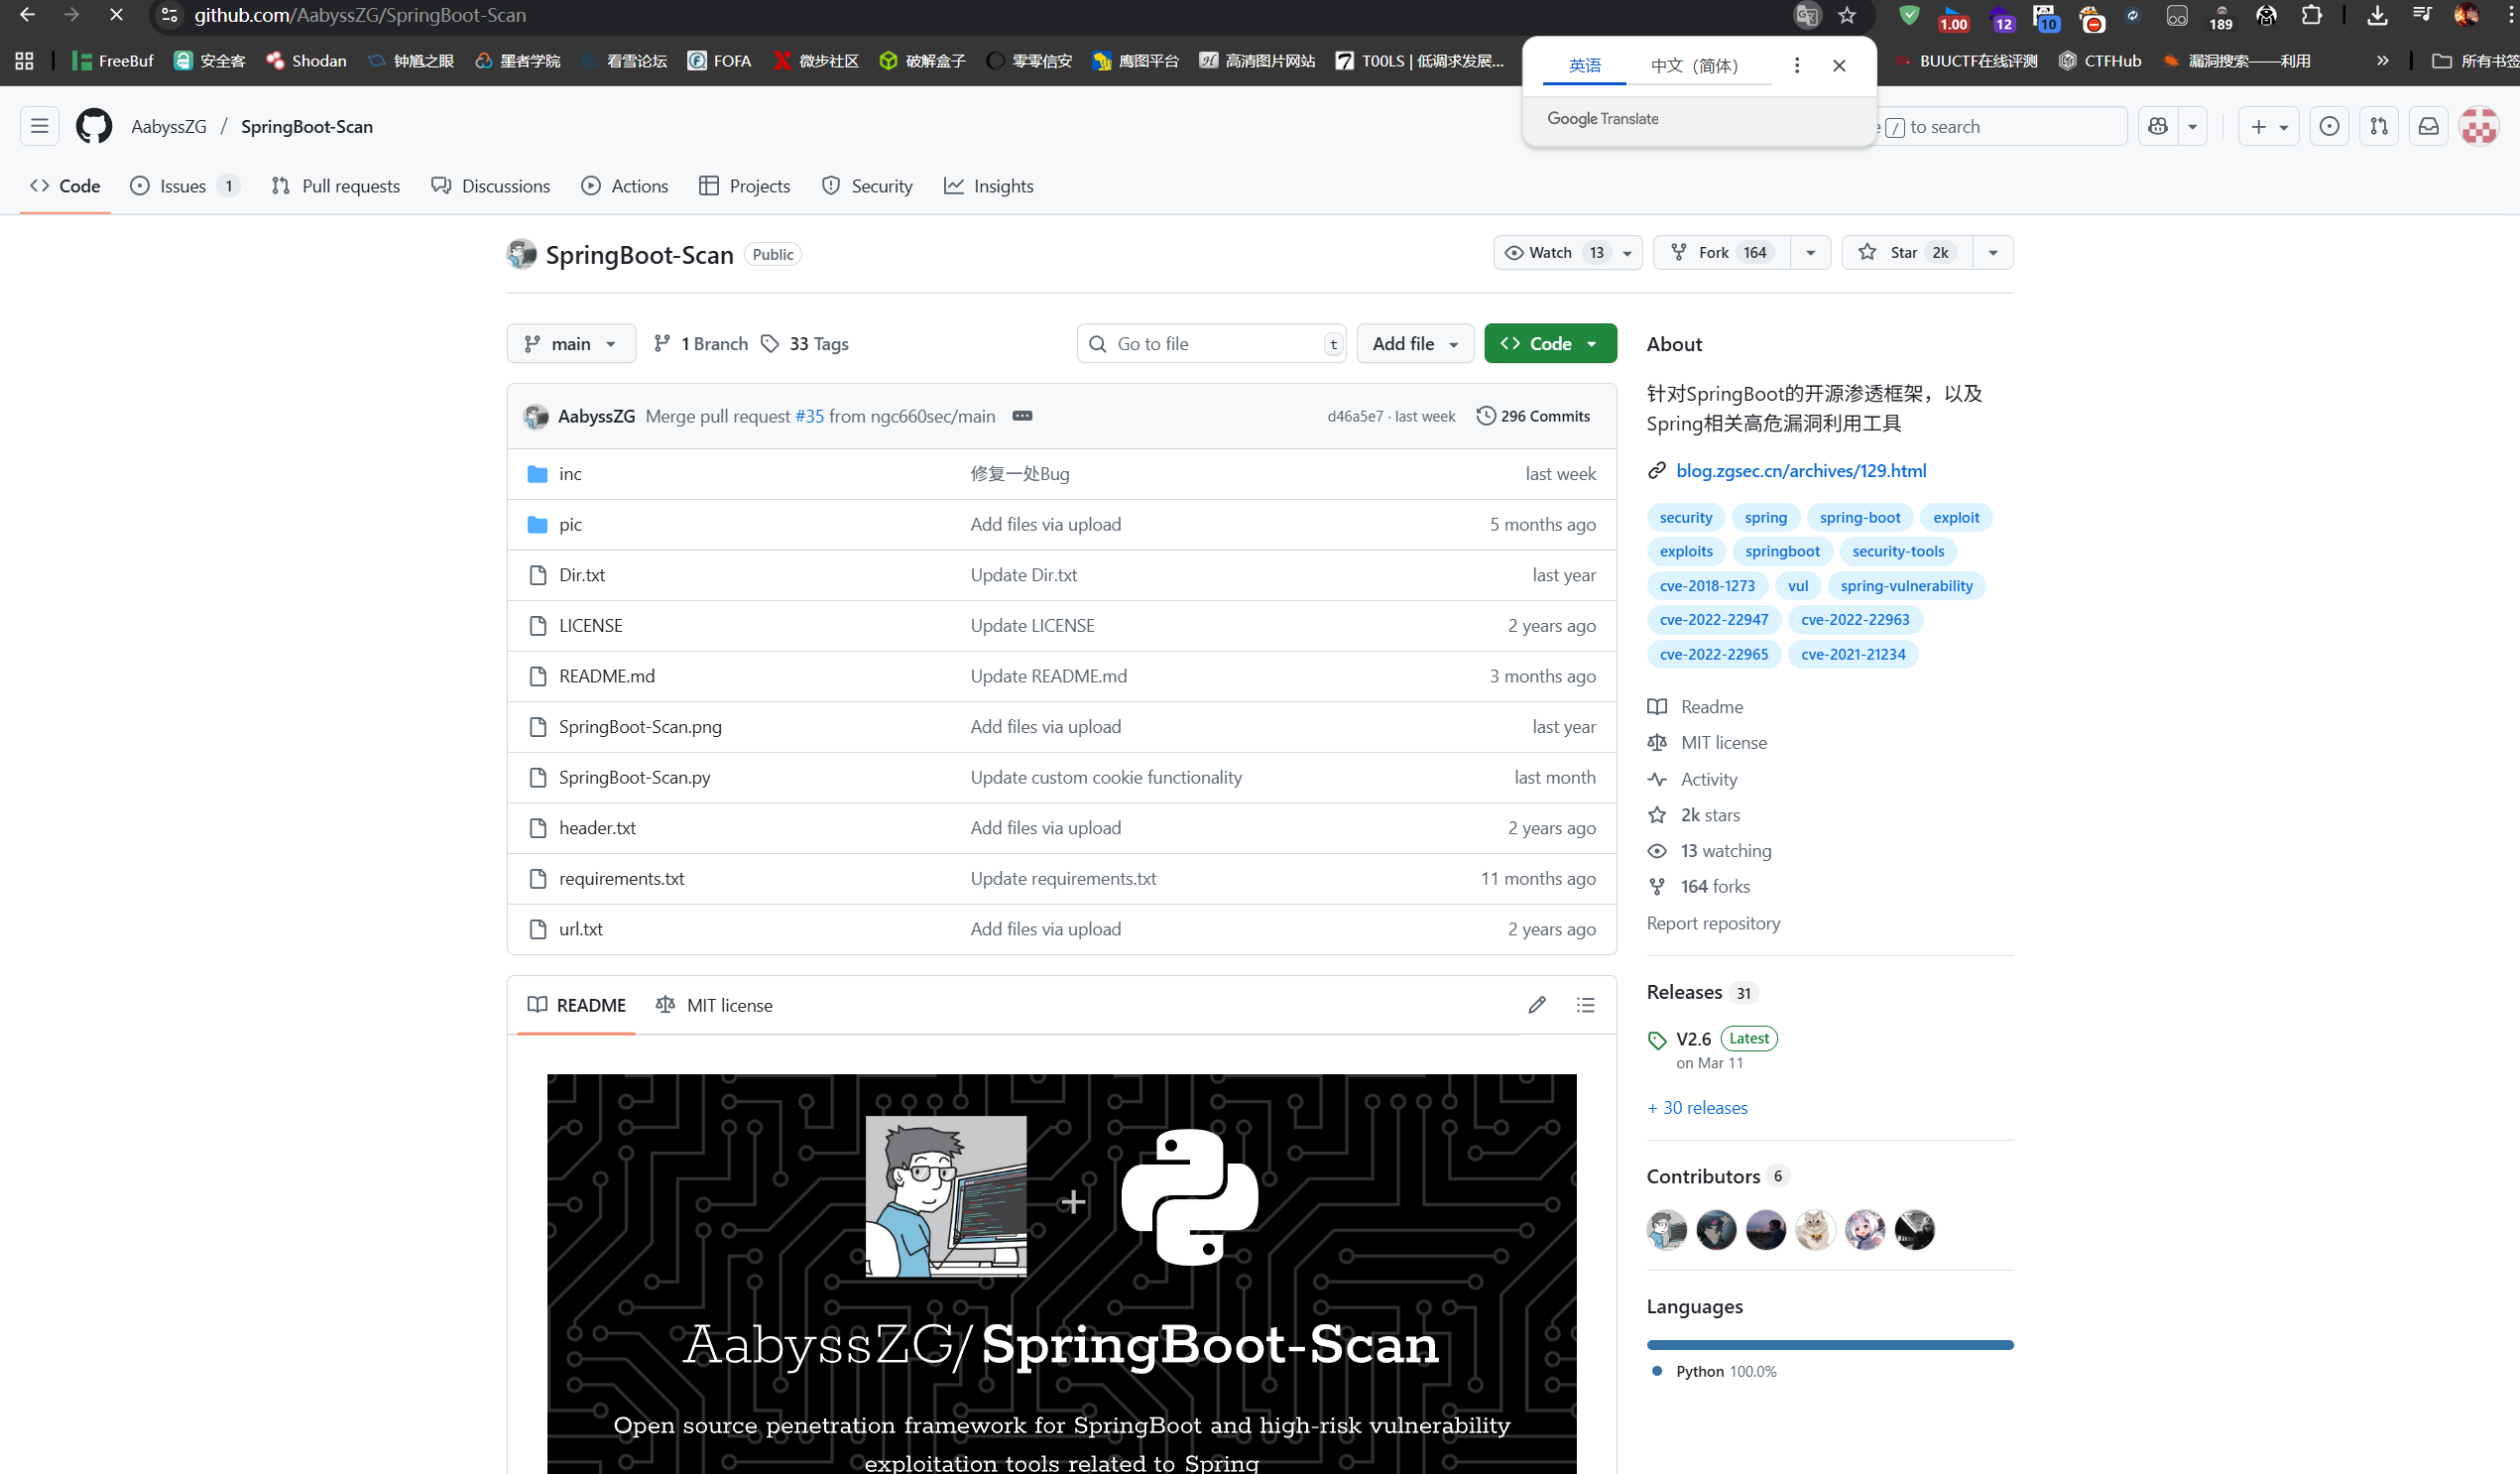Open the 296 Commits history link
2520x1474 pixels.
point(1533,416)
